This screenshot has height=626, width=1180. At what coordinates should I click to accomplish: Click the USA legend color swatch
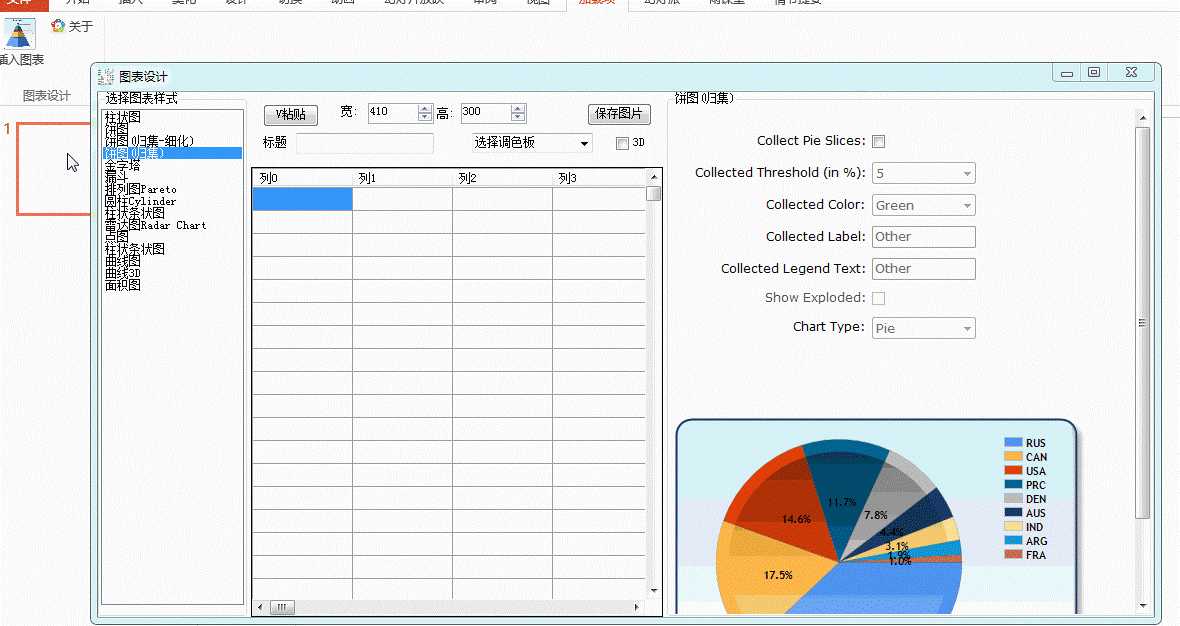pos(1013,470)
